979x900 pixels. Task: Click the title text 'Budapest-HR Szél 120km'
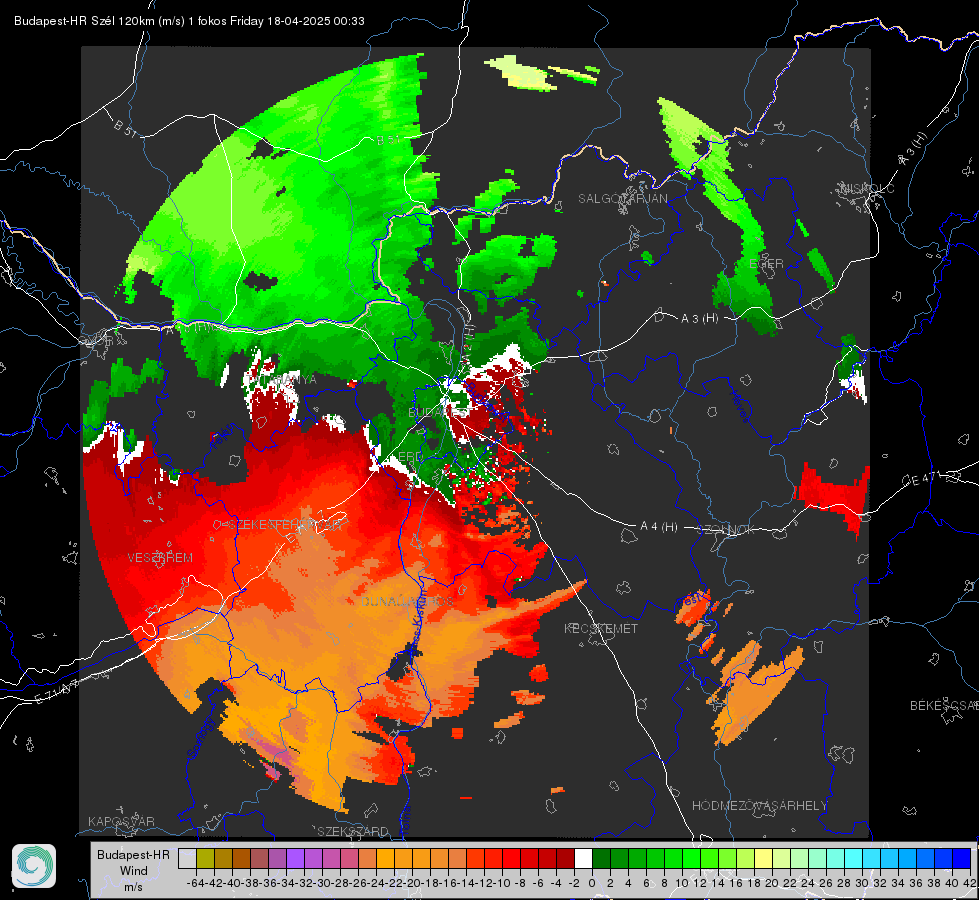pos(84,21)
